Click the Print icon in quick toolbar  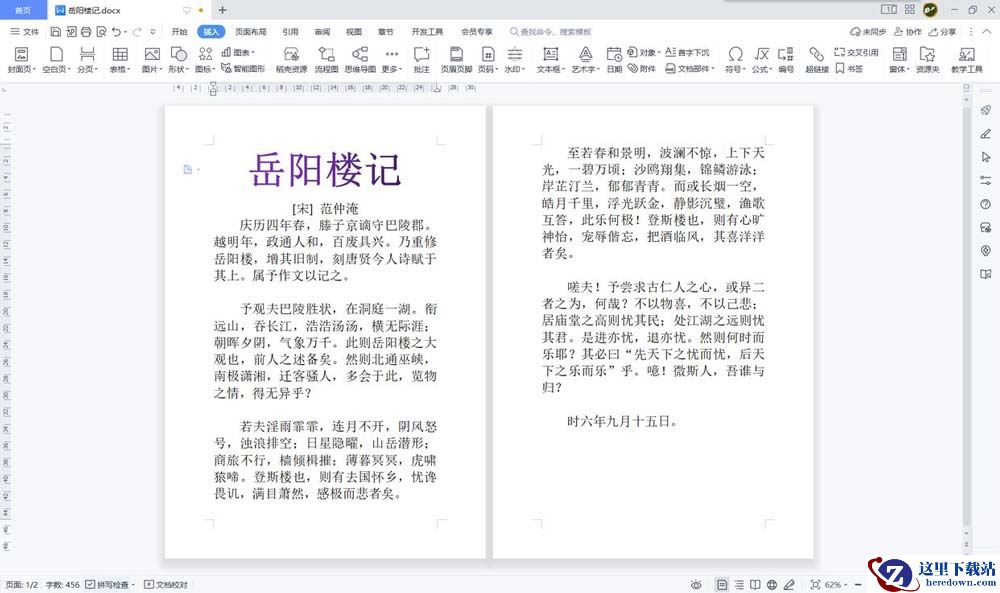pyautogui.click(x=86, y=31)
